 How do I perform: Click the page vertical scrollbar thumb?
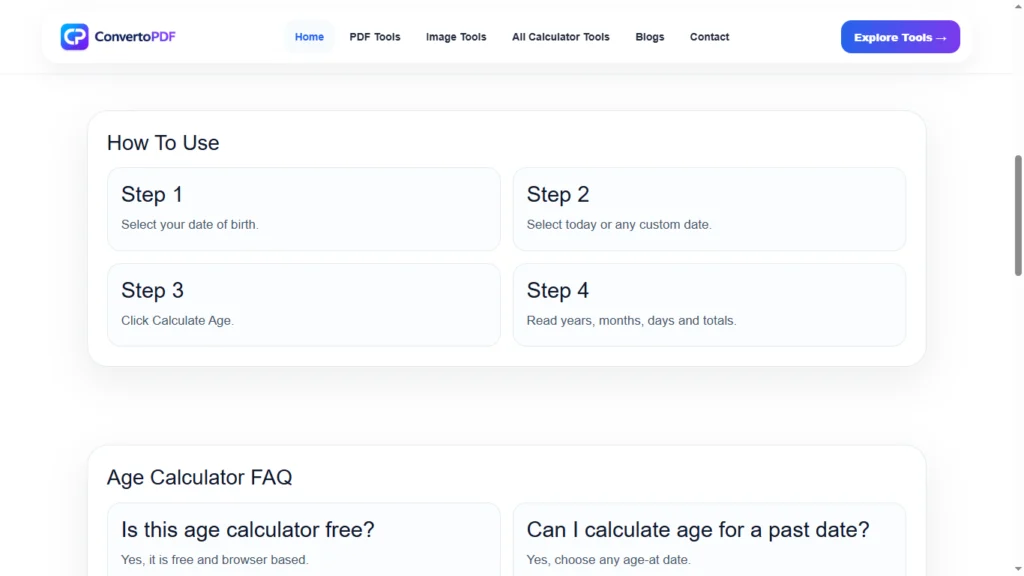pyautogui.click(x=1017, y=216)
